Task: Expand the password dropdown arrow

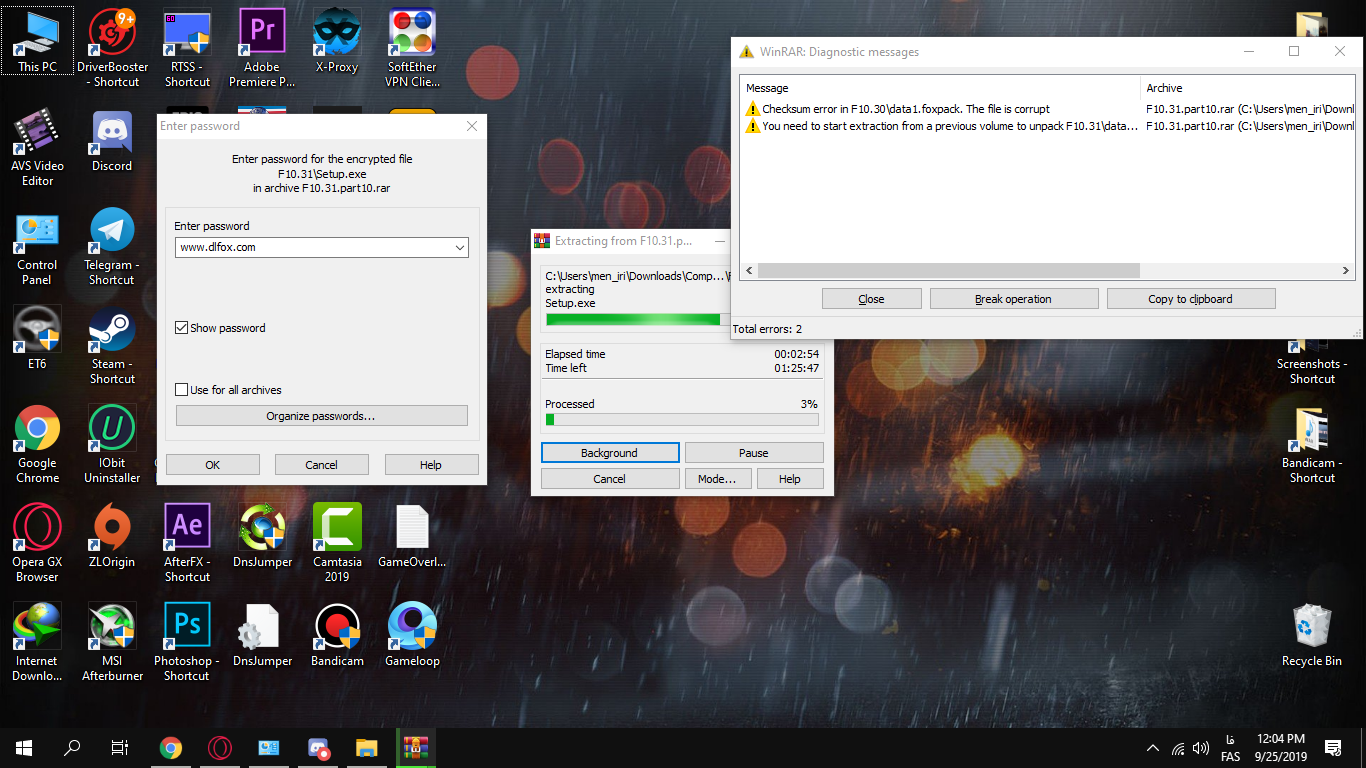Action: [459, 247]
